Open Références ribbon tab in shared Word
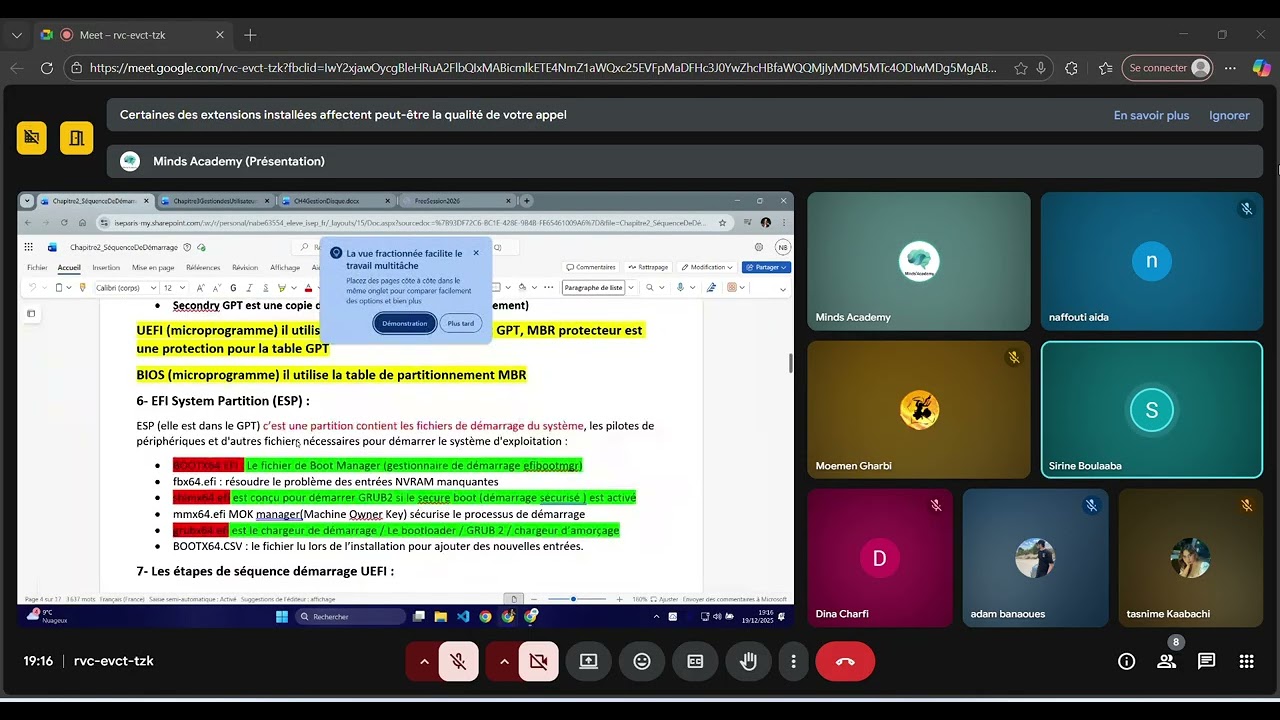 tap(203, 267)
